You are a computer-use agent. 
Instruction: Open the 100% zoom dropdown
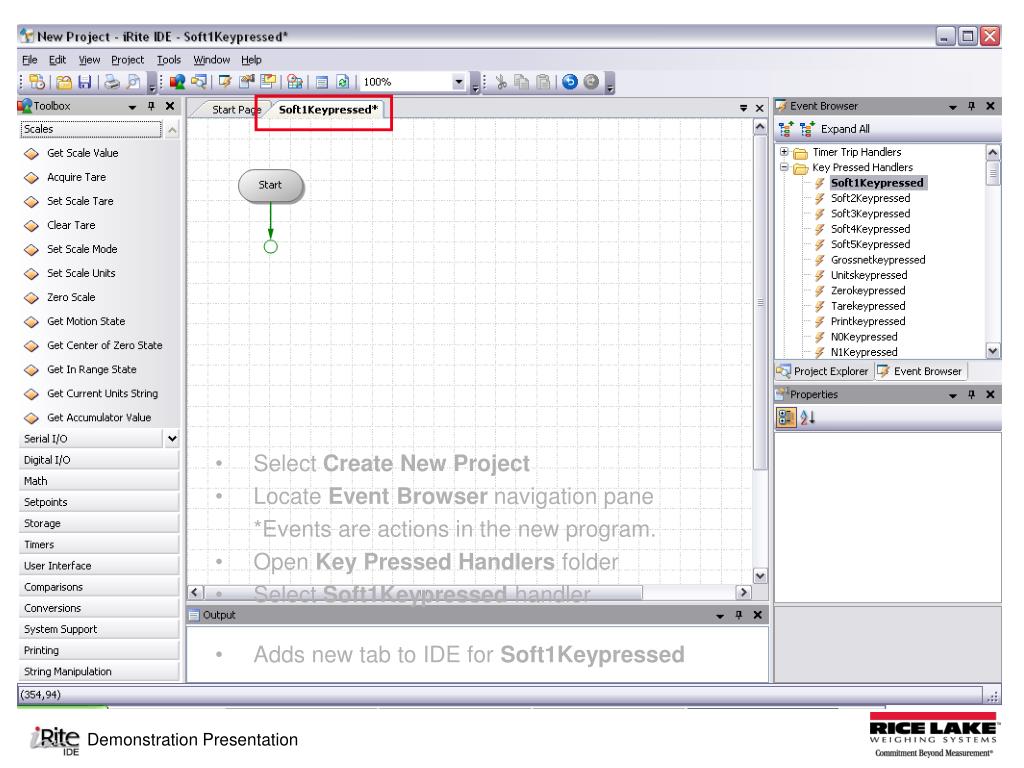[x=458, y=82]
